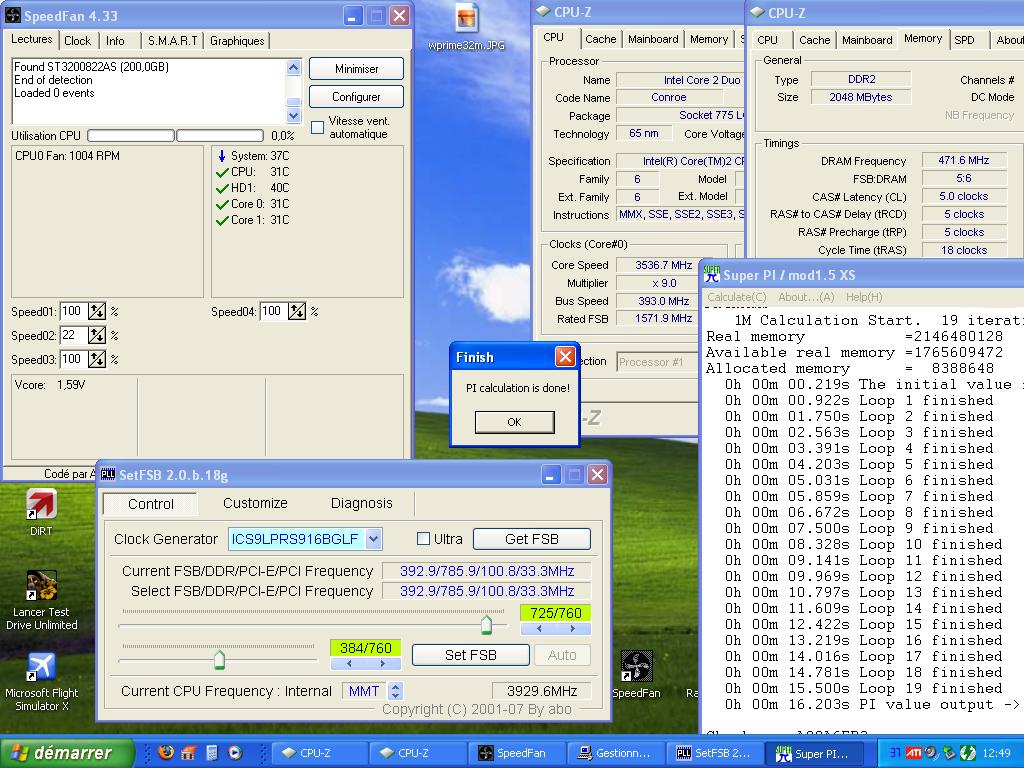Select SetFSB Control tab
Image resolution: width=1024 pixels, height=768 pixels.
click(151, 504)
